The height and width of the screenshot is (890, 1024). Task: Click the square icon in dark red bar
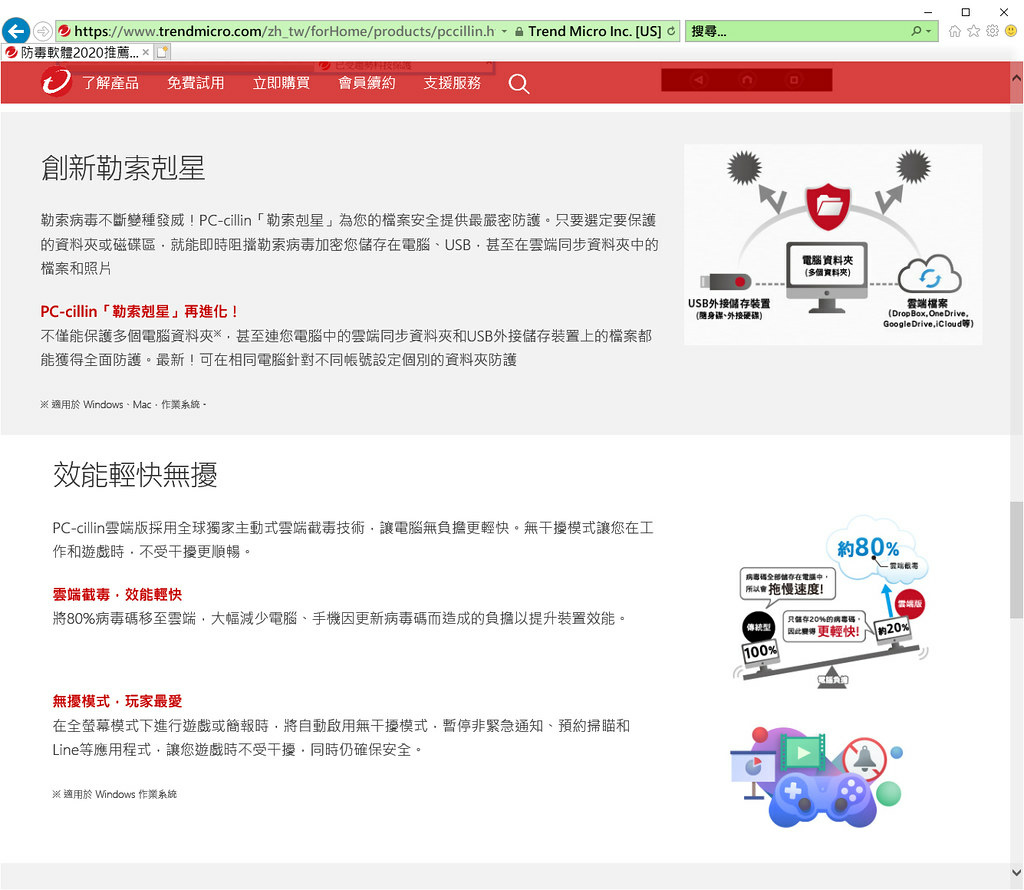794,80
